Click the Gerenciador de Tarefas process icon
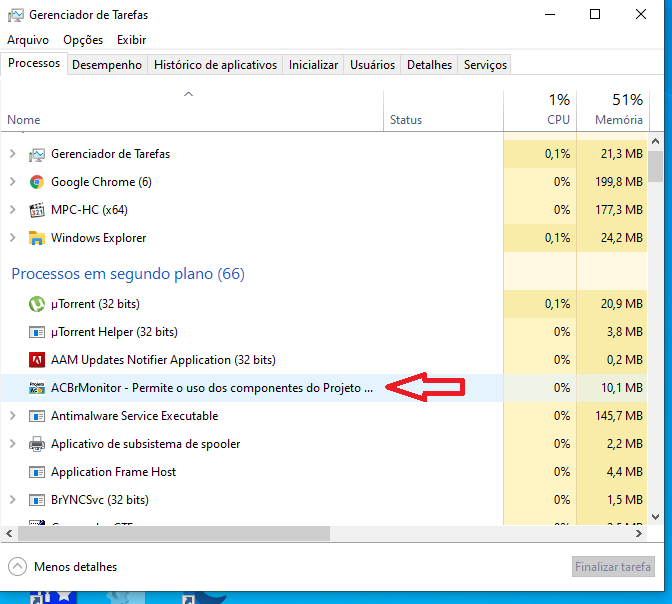 [x=37, y=154]
